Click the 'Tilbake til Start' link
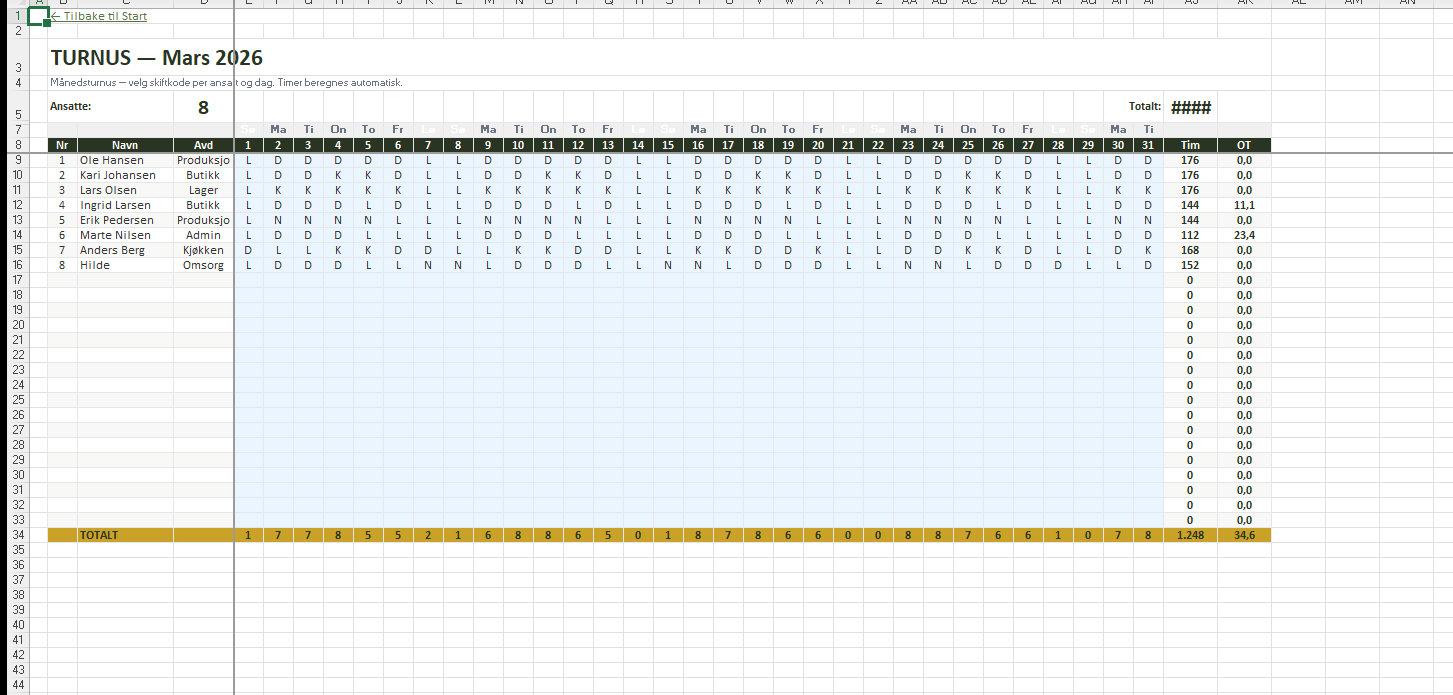Viewport: 1453px width, 695px height. point(100,16)
